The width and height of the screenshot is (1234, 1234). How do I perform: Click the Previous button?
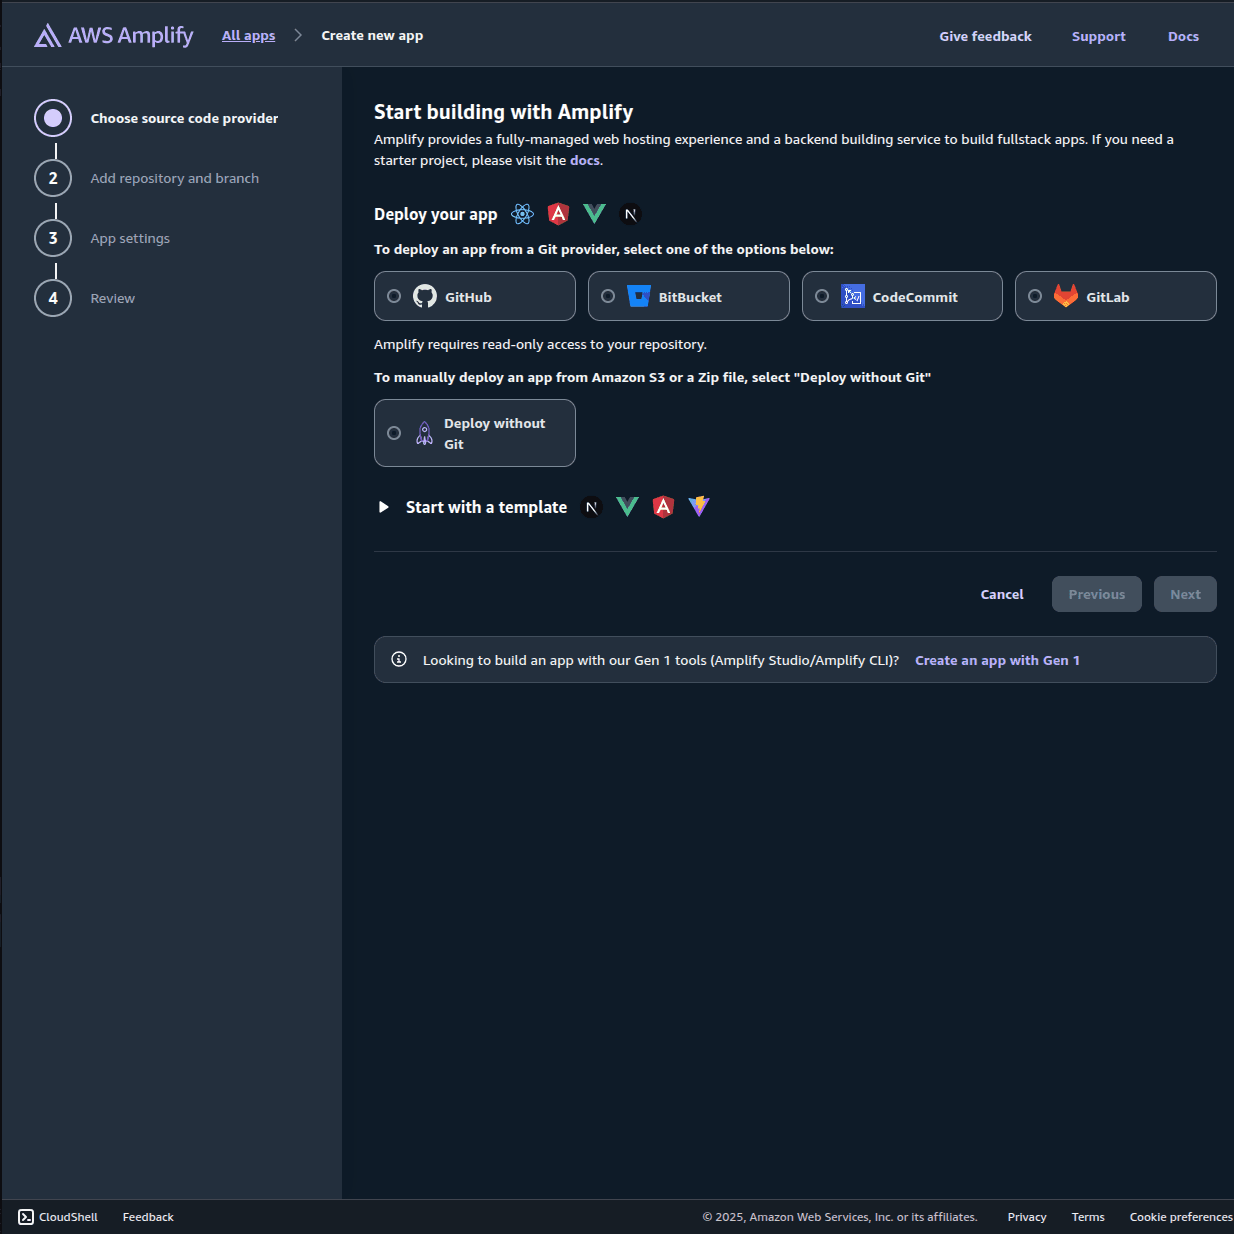1097,594
